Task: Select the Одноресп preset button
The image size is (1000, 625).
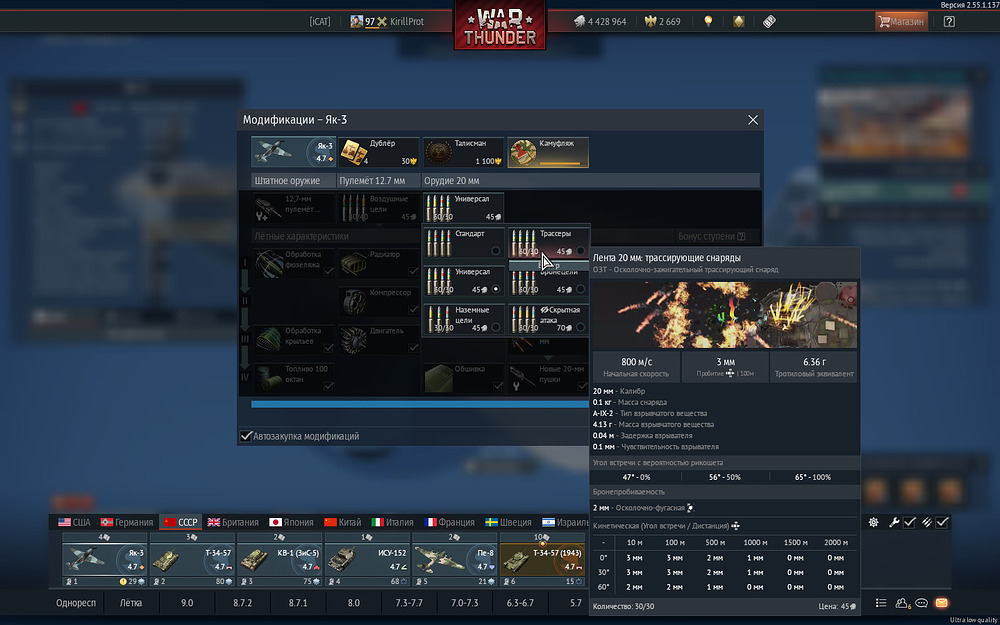Action: pos(75,603)
